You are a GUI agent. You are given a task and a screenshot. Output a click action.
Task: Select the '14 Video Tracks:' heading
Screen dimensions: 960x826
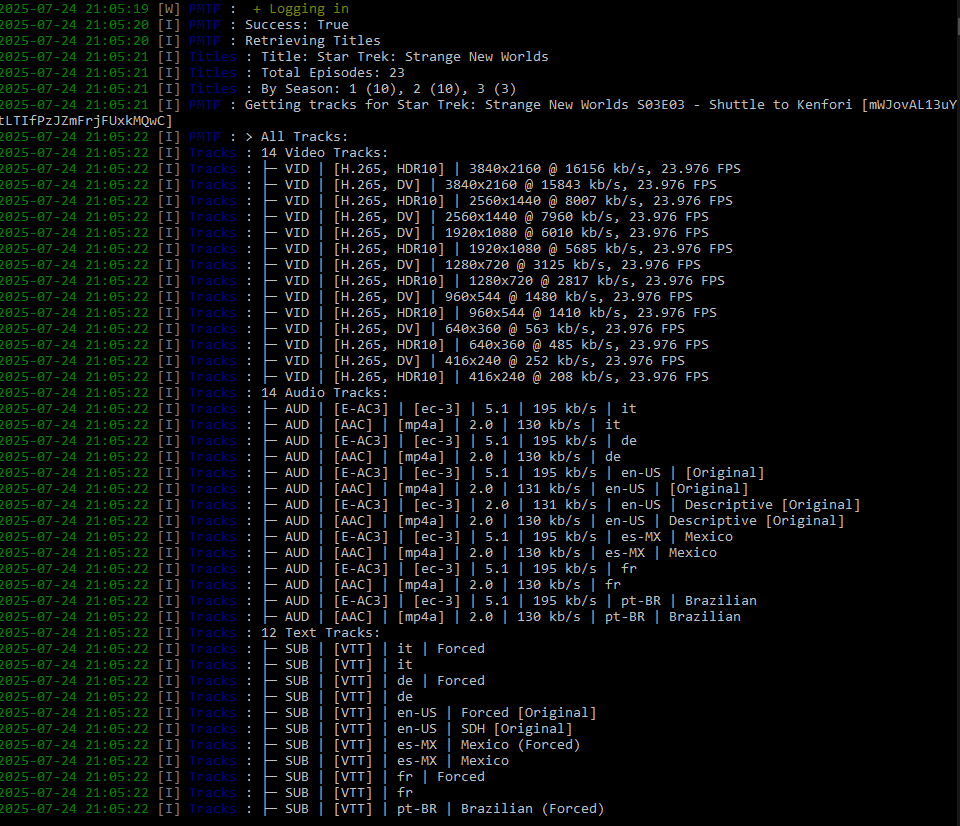tap(324, 152)
